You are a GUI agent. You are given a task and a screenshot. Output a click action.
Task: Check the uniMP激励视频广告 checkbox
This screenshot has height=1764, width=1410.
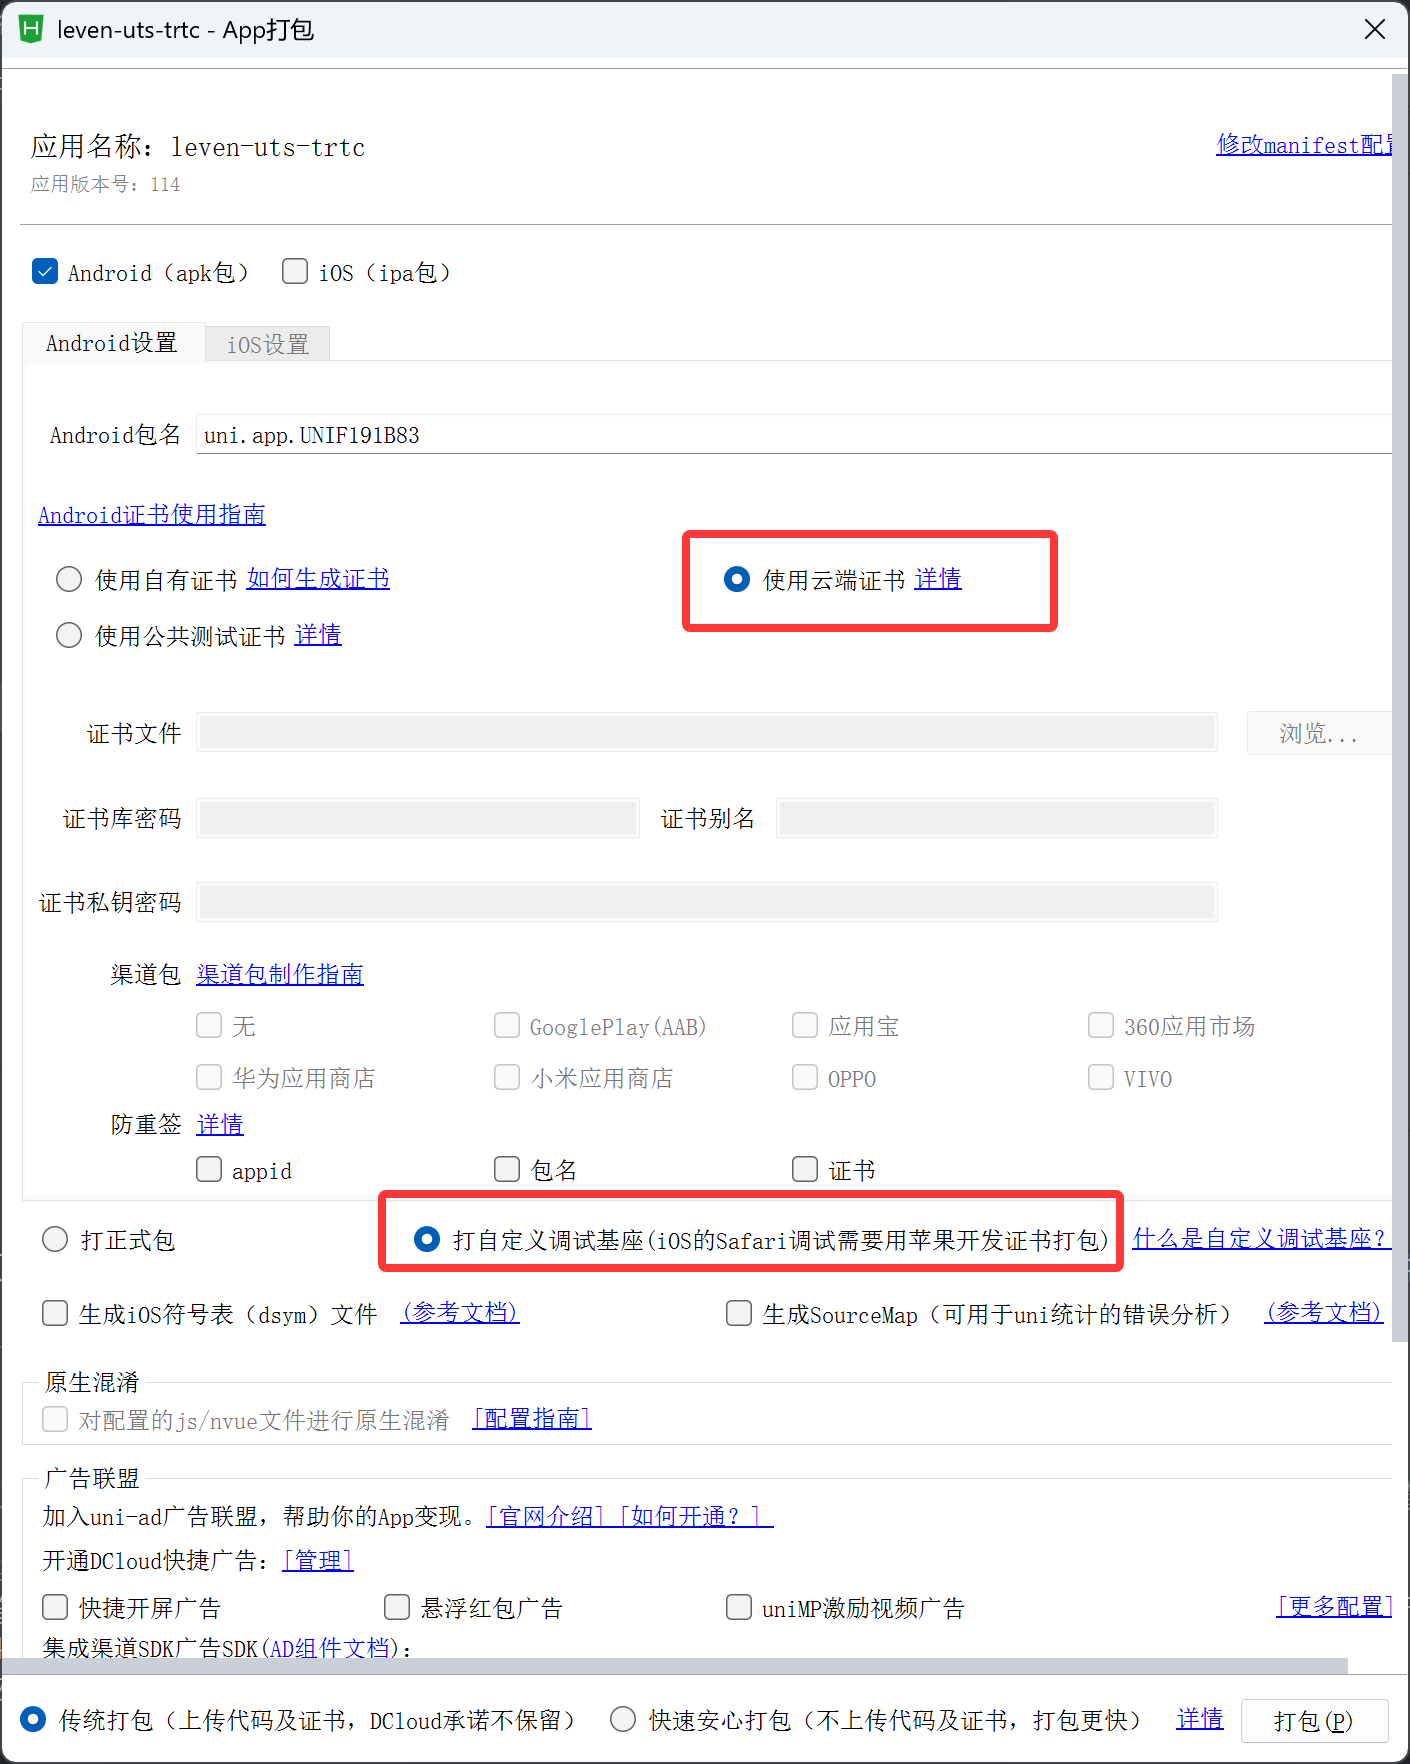(x=739, y=1607)
